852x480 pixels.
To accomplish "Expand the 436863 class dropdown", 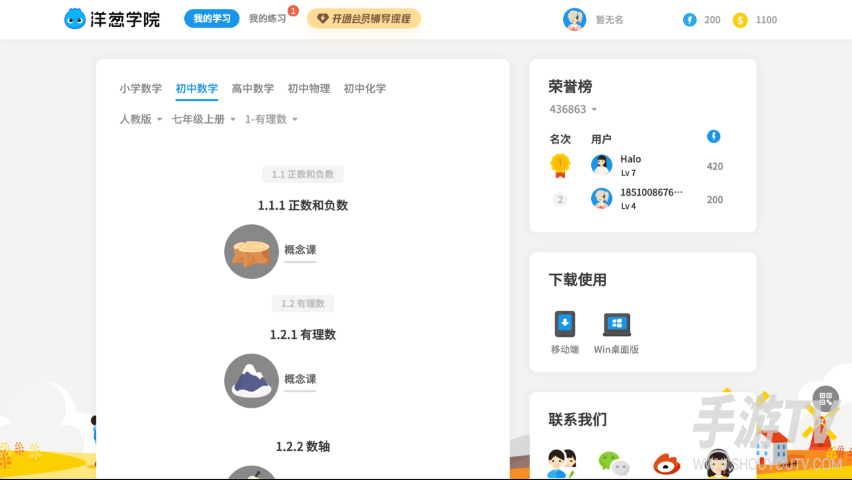I will [x=573, y=109].
